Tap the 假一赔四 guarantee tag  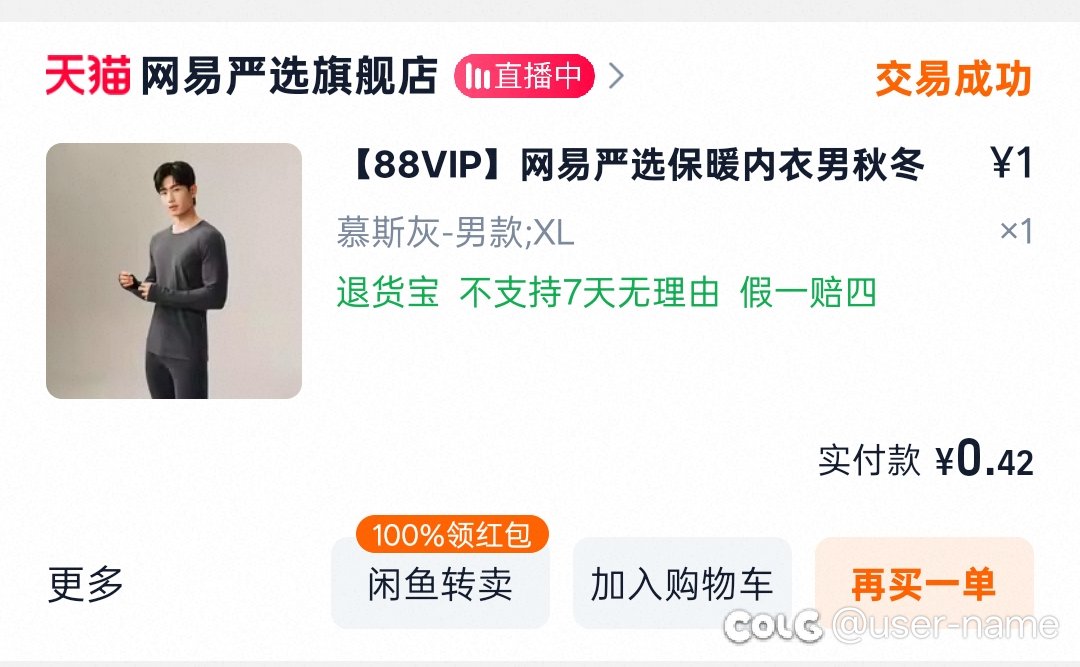coord(808,292)
